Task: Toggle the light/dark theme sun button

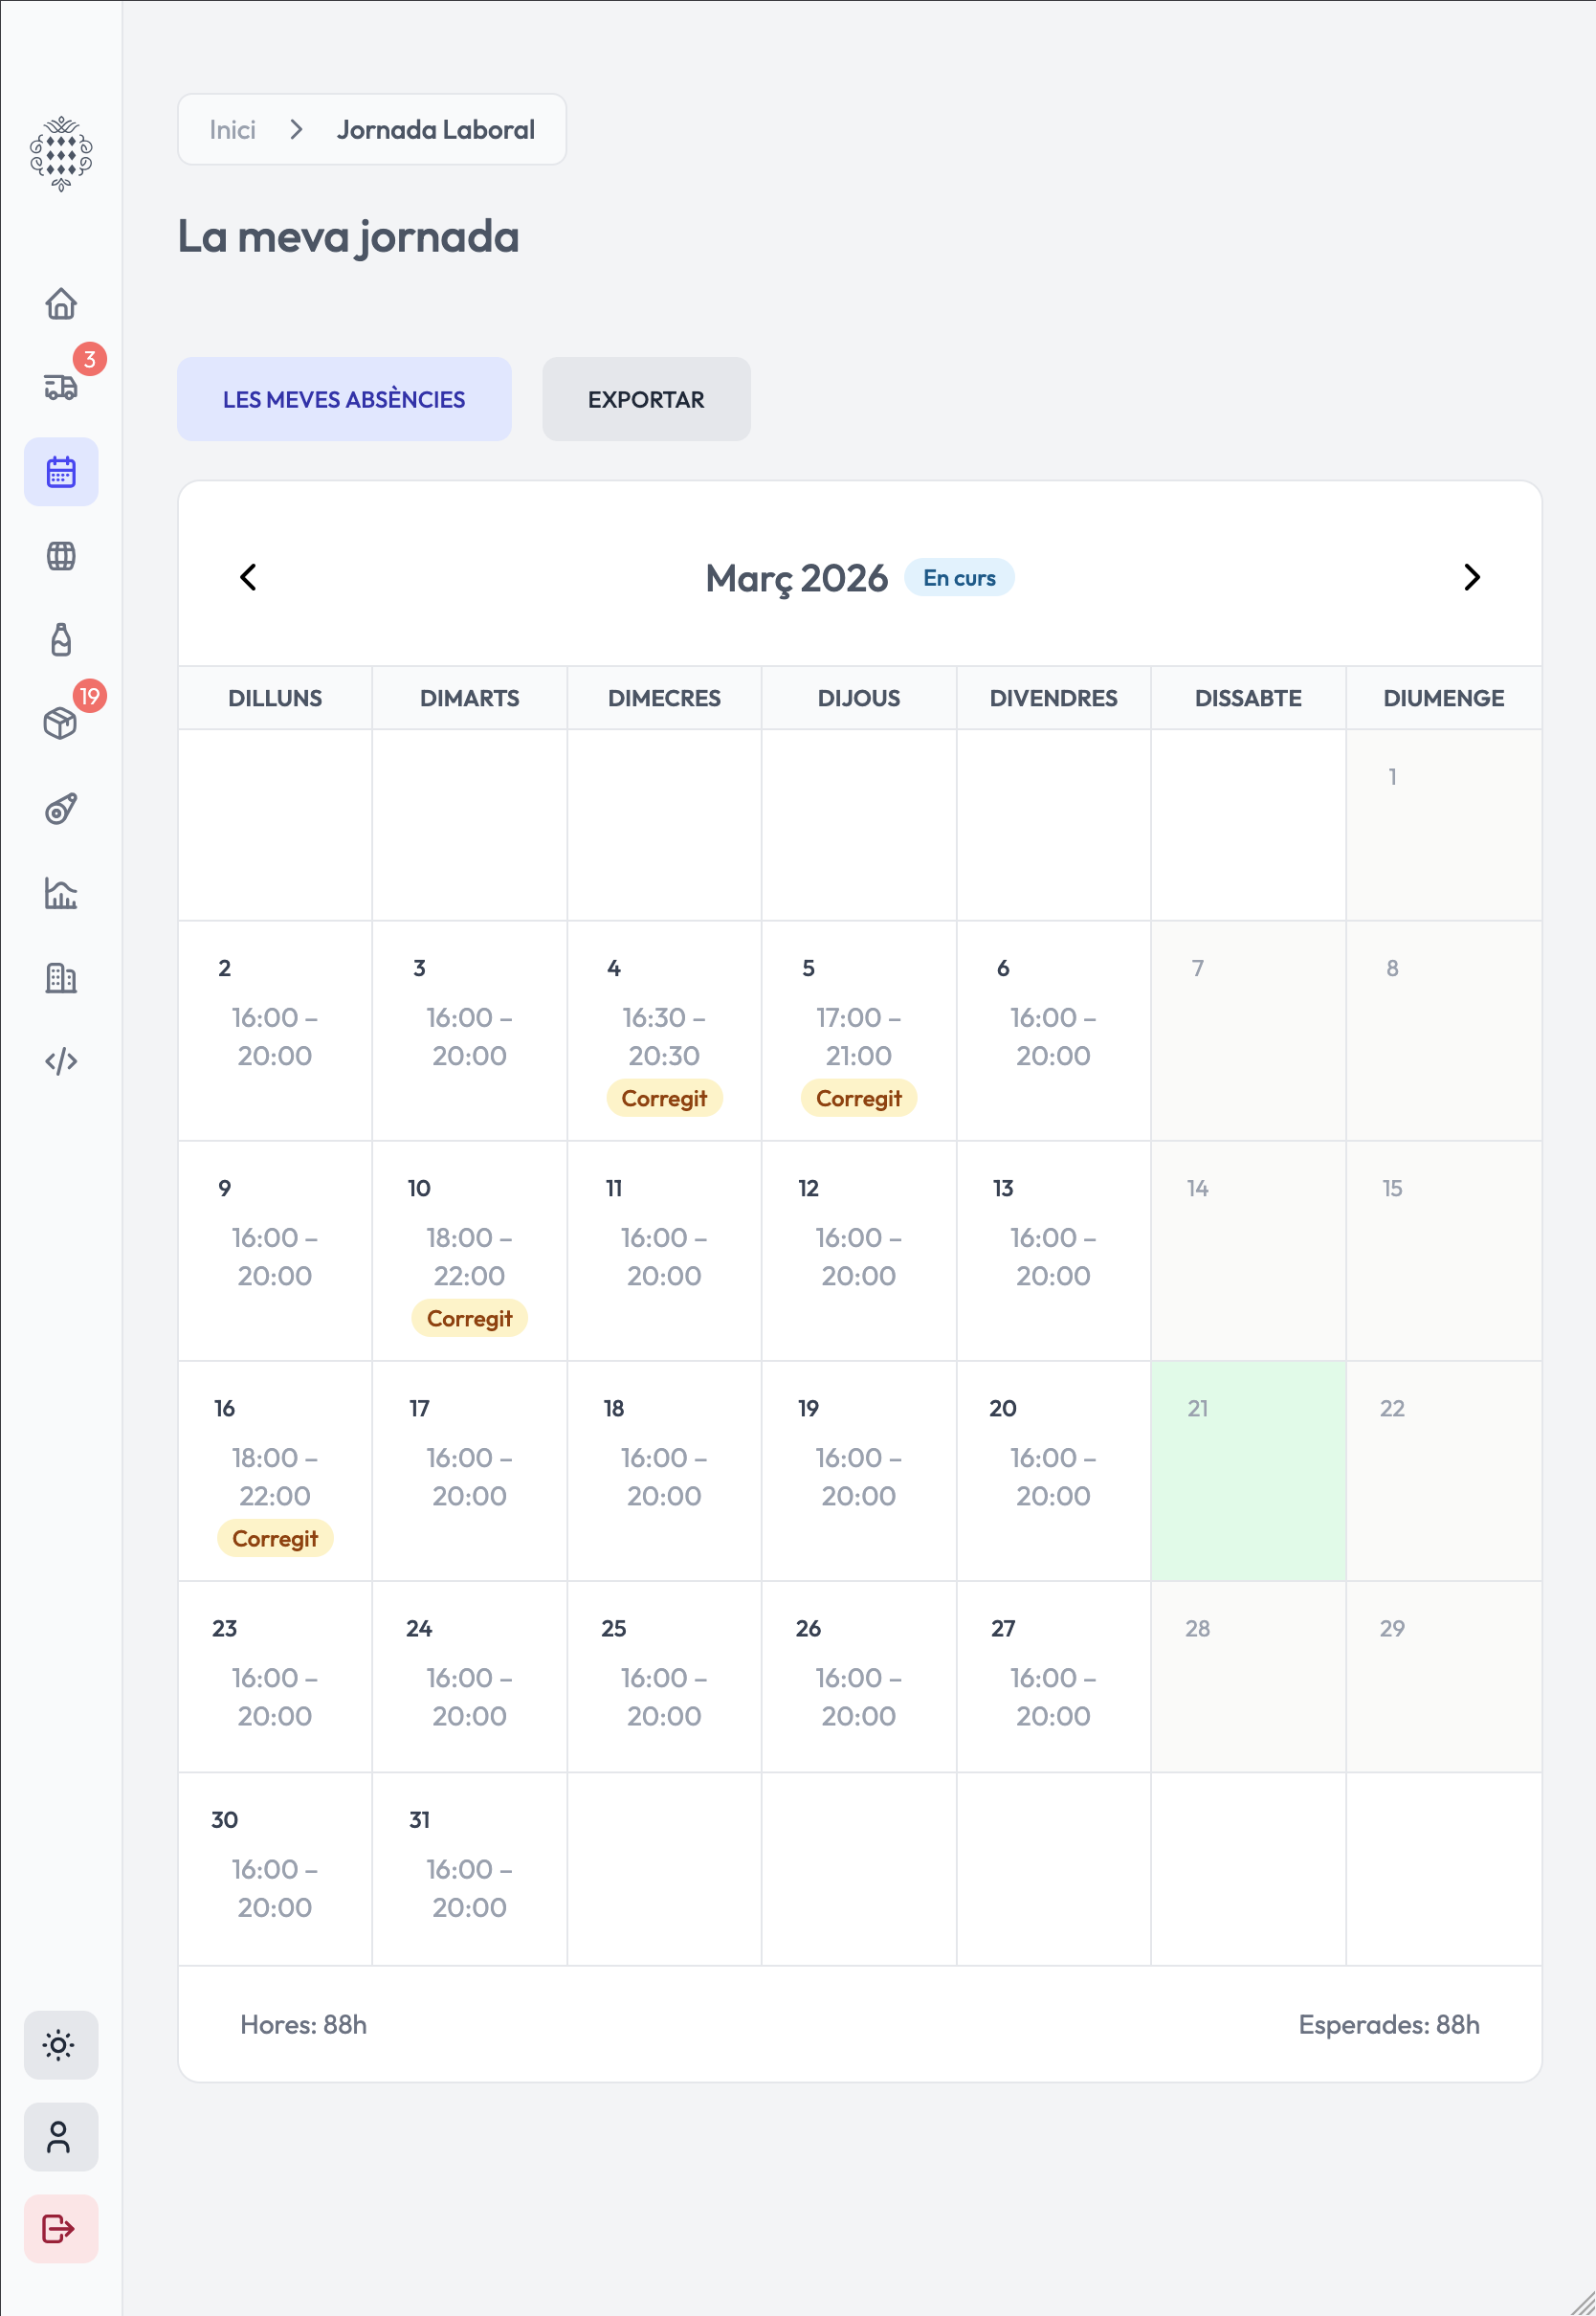Action: point(61,2045)
